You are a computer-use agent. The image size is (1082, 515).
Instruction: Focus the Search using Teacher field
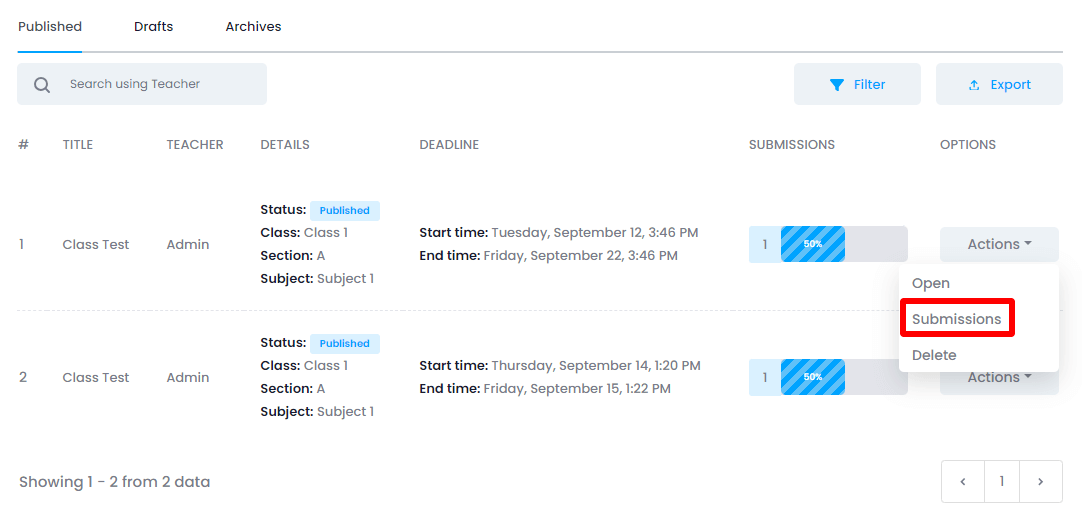(x=160, y=85)
